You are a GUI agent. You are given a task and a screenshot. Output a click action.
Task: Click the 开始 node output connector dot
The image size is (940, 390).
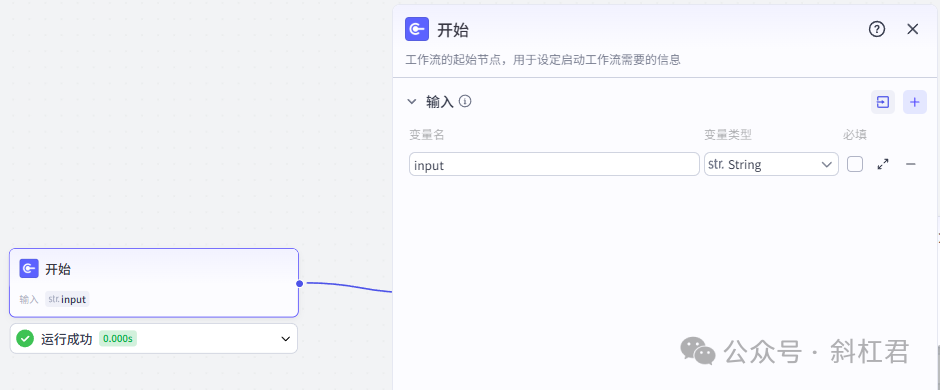[x=299, y=283]
